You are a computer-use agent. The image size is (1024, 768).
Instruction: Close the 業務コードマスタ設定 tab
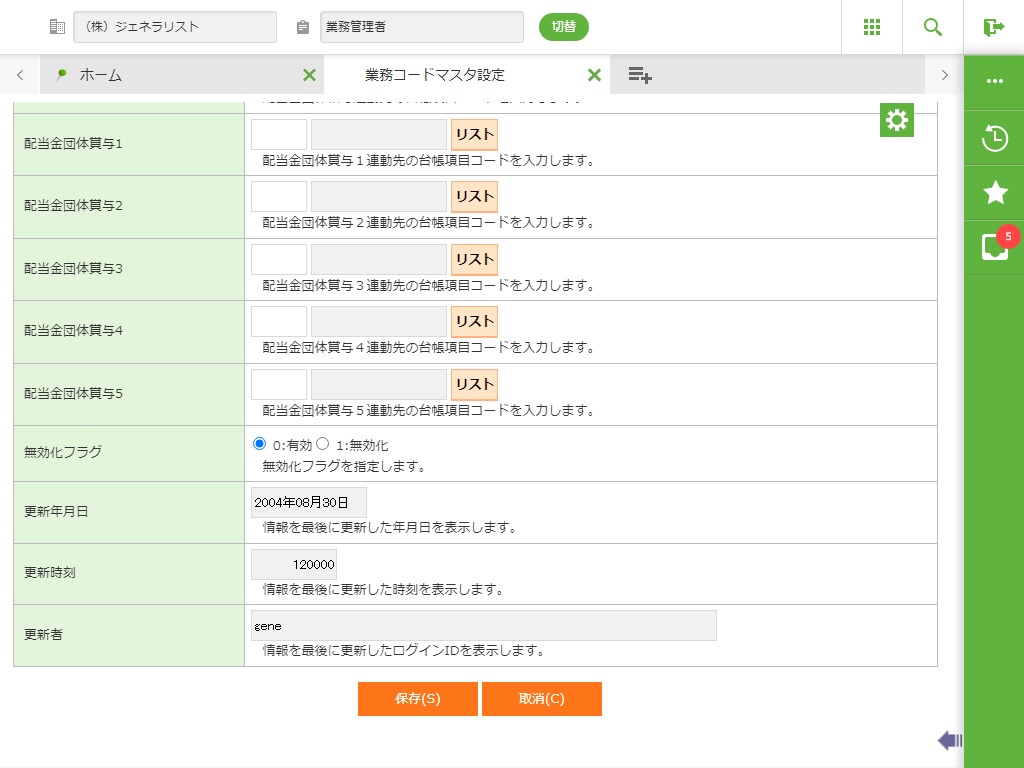pyautogui.click(x=594, y=75)
